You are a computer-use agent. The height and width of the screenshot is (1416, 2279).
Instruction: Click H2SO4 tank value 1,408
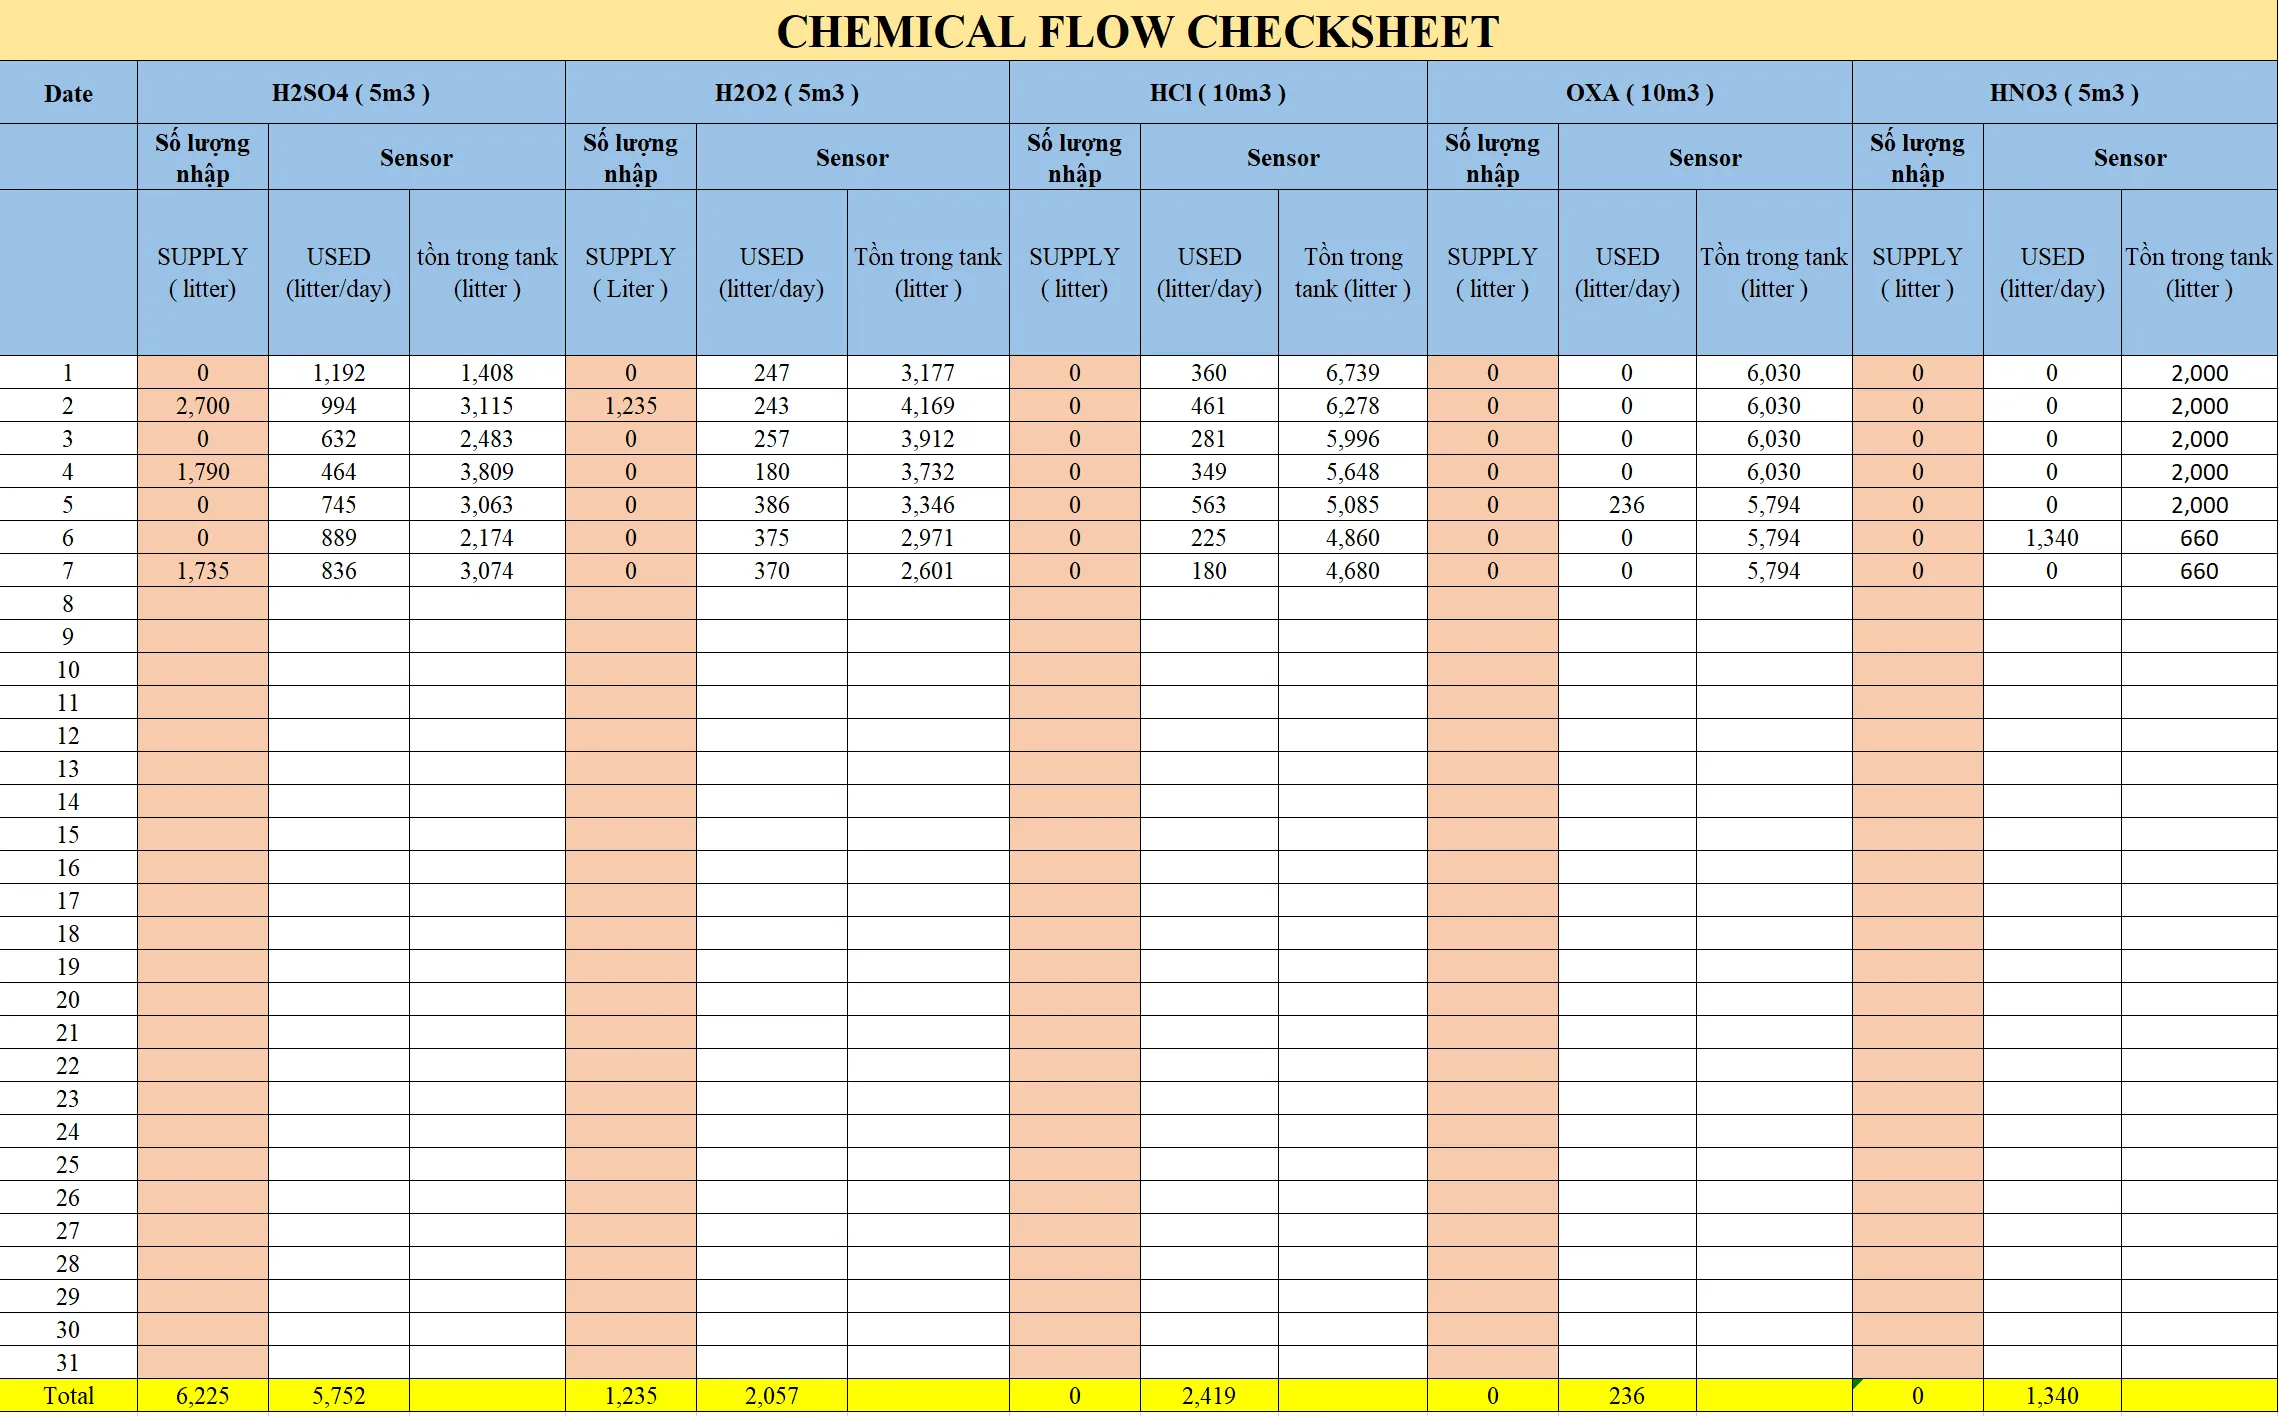coord(487,373)
